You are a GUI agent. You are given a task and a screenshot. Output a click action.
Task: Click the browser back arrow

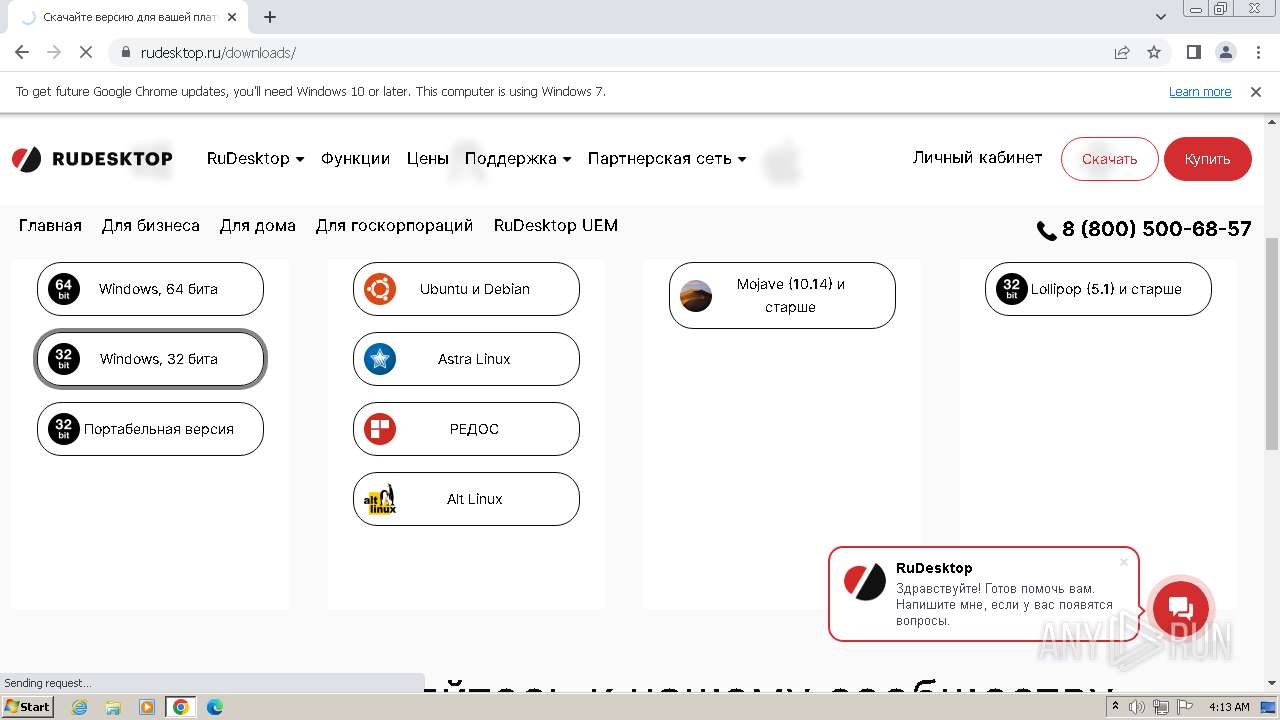[22, 52]
